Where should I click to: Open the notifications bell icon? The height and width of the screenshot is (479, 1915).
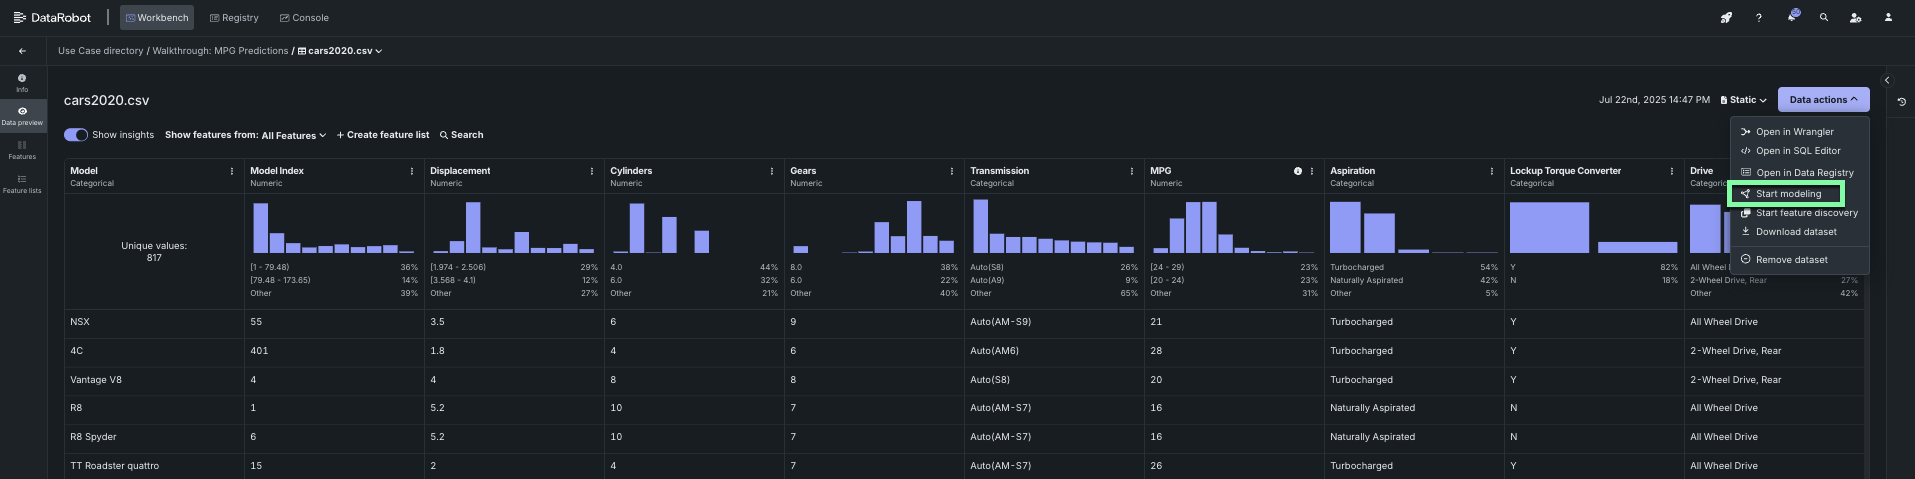click(1792, 17)
